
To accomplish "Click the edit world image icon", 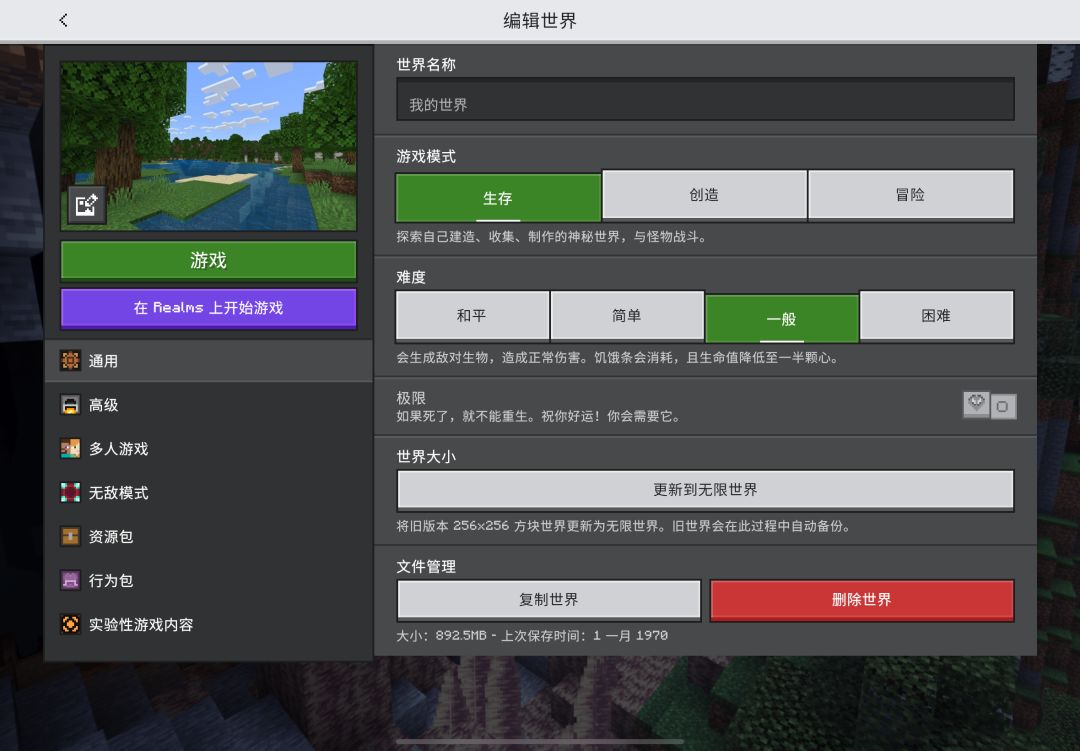I will click(87, 205).
